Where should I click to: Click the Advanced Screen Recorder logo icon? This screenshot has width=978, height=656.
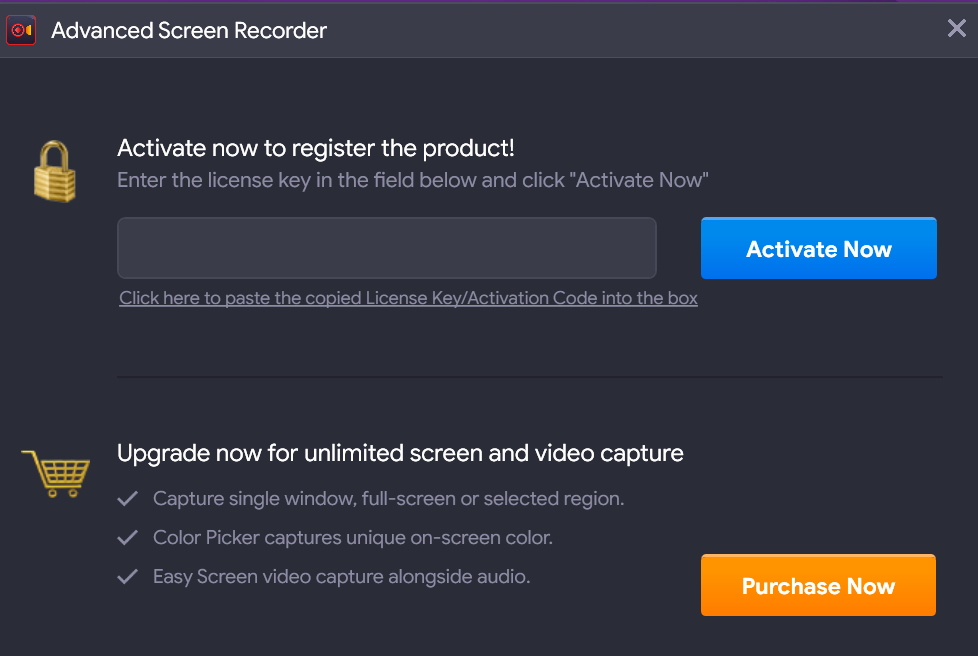tap(21, 31)
